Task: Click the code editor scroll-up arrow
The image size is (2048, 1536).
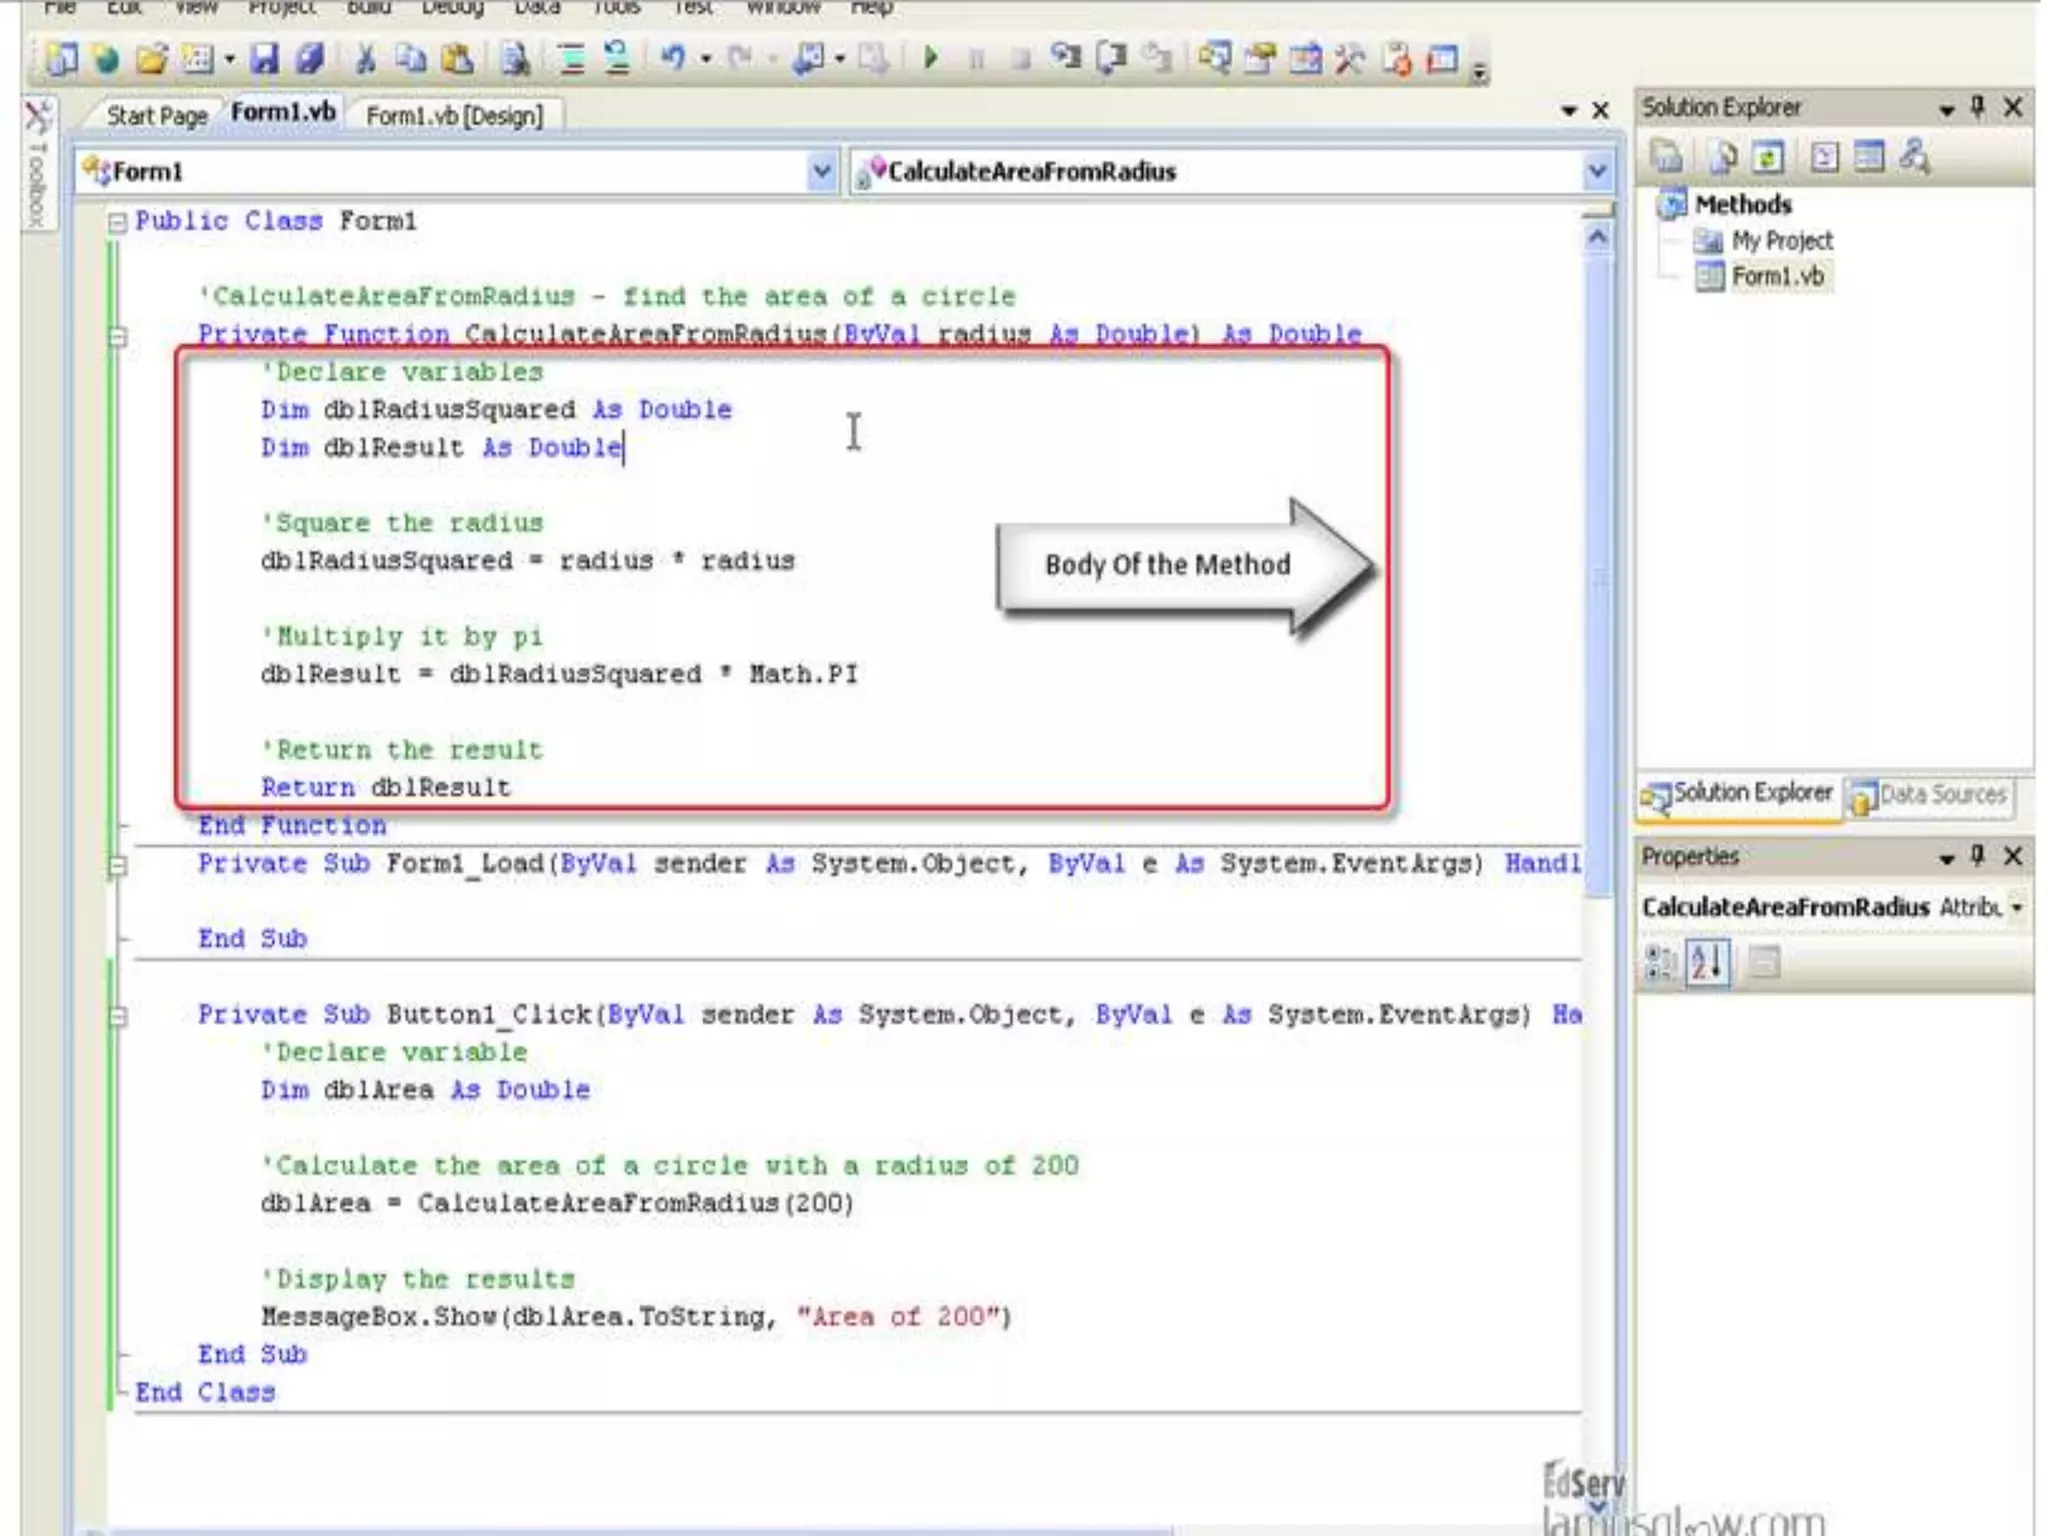Action: (x=1598, y=237)
